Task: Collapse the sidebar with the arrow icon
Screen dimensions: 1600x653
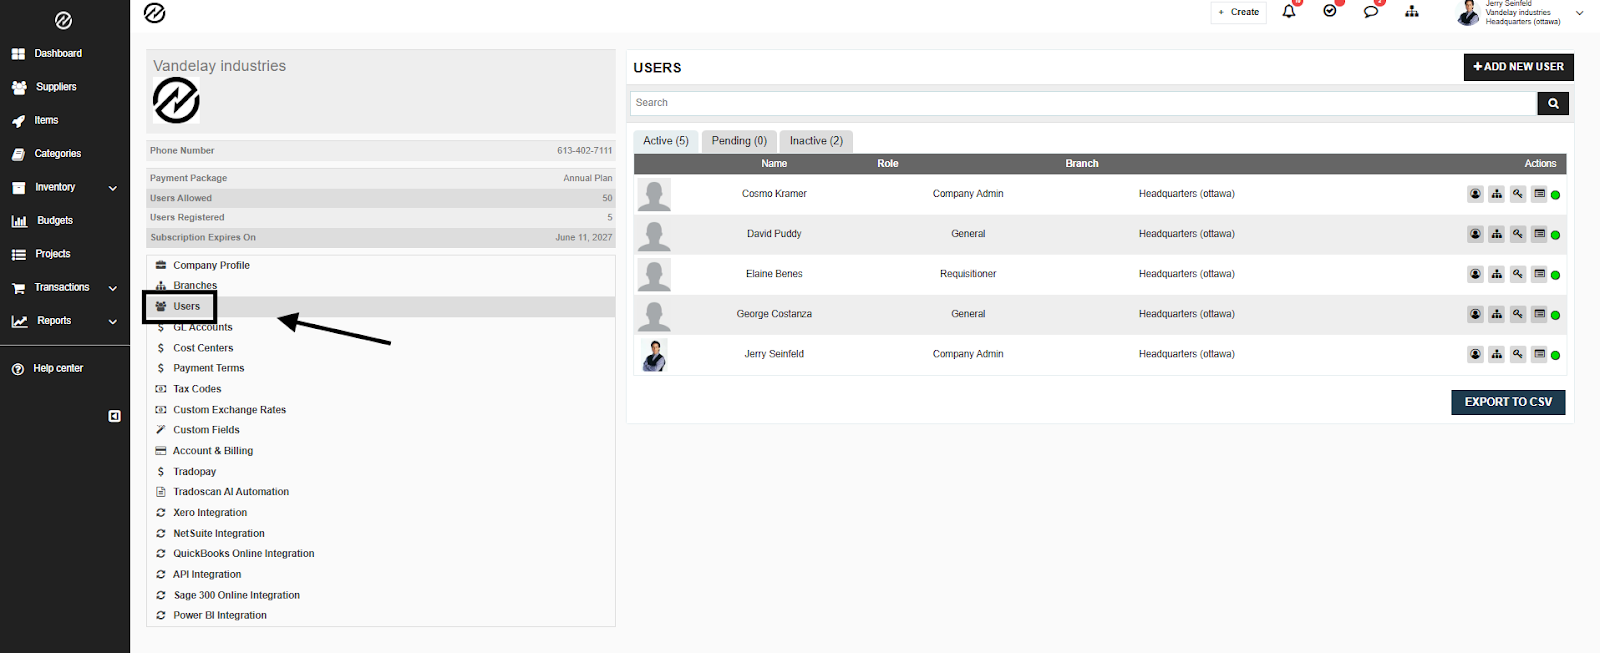Action: [x=115, y=416]
